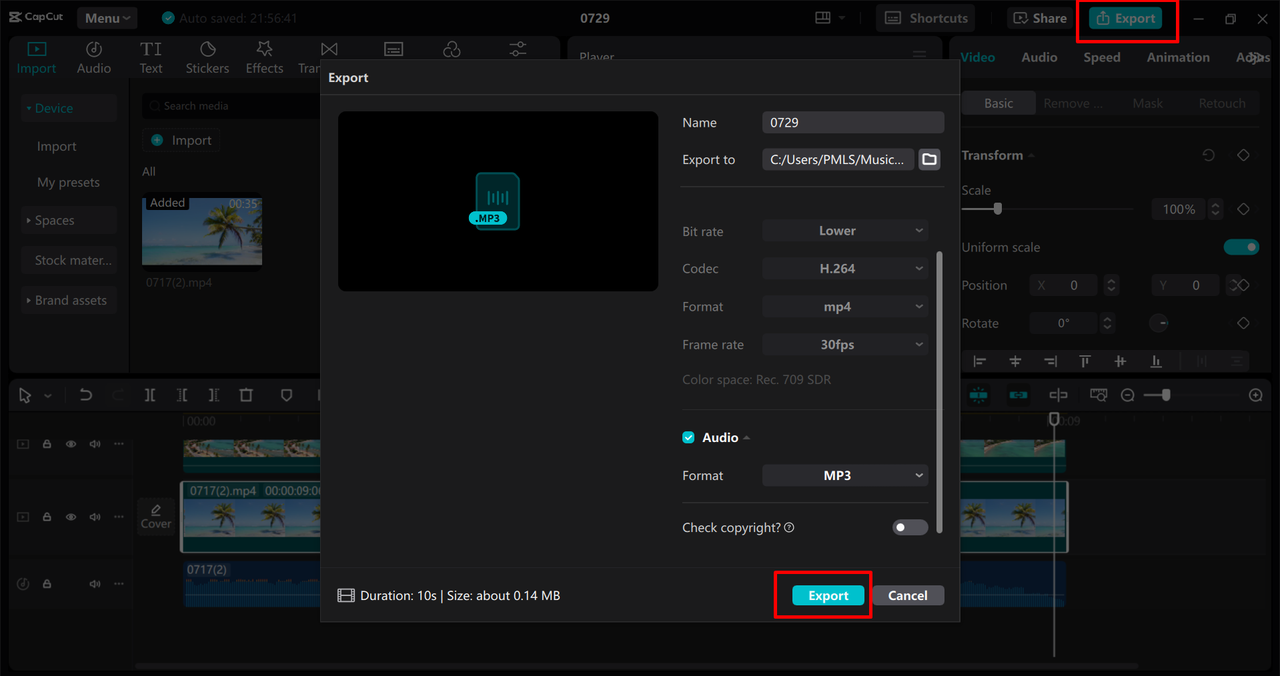Screen dimensions: 1280x676
Task: Browse export folder with the folder icon
Action: [929, 159]
